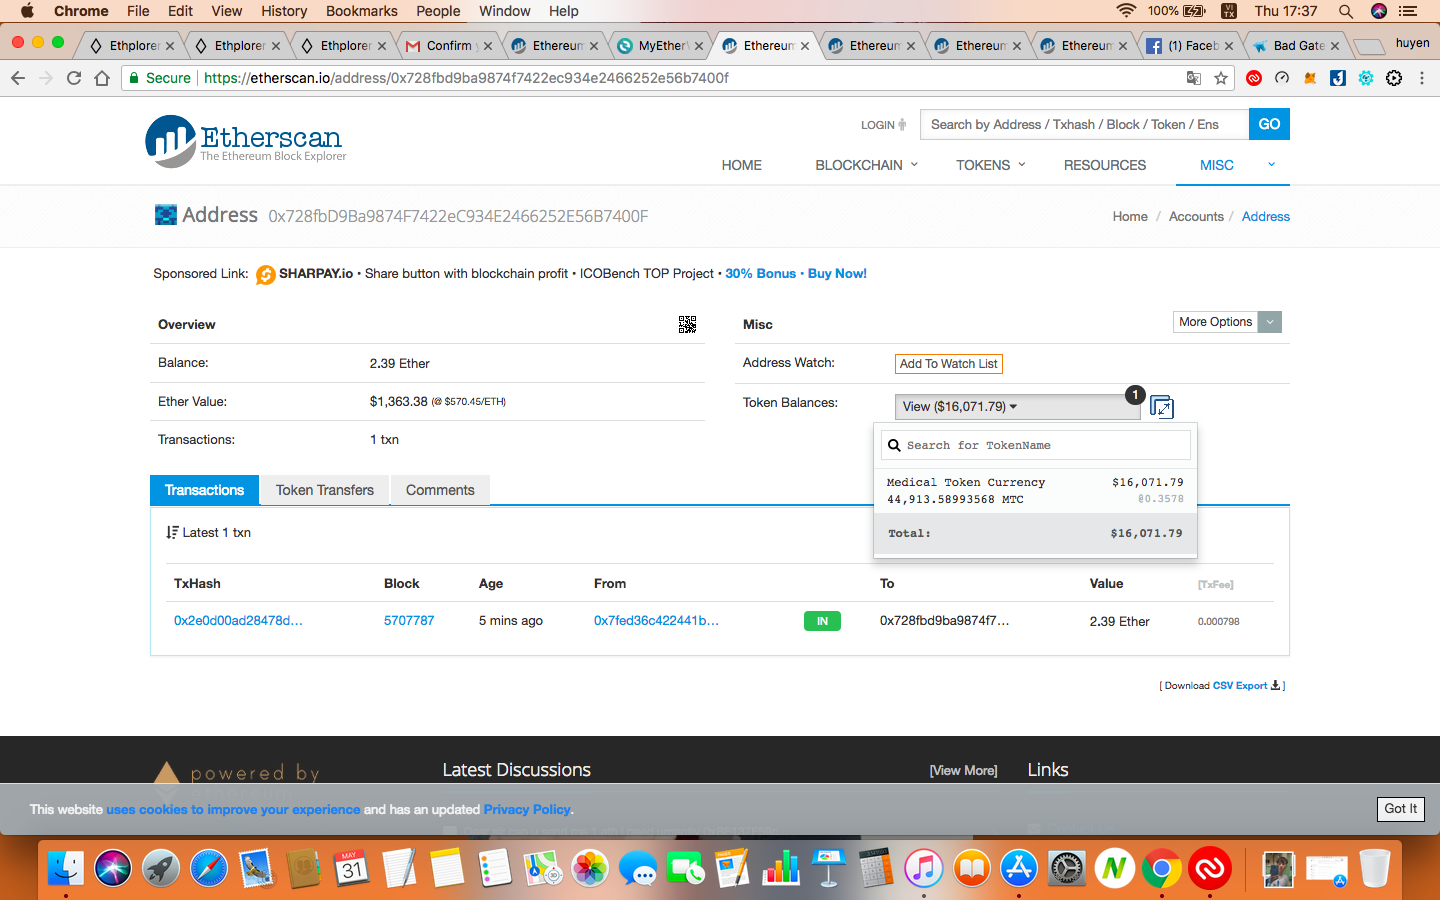This screenshot has width=1440, height=900.
Task: Click the GO search button
Action: 1269,124
